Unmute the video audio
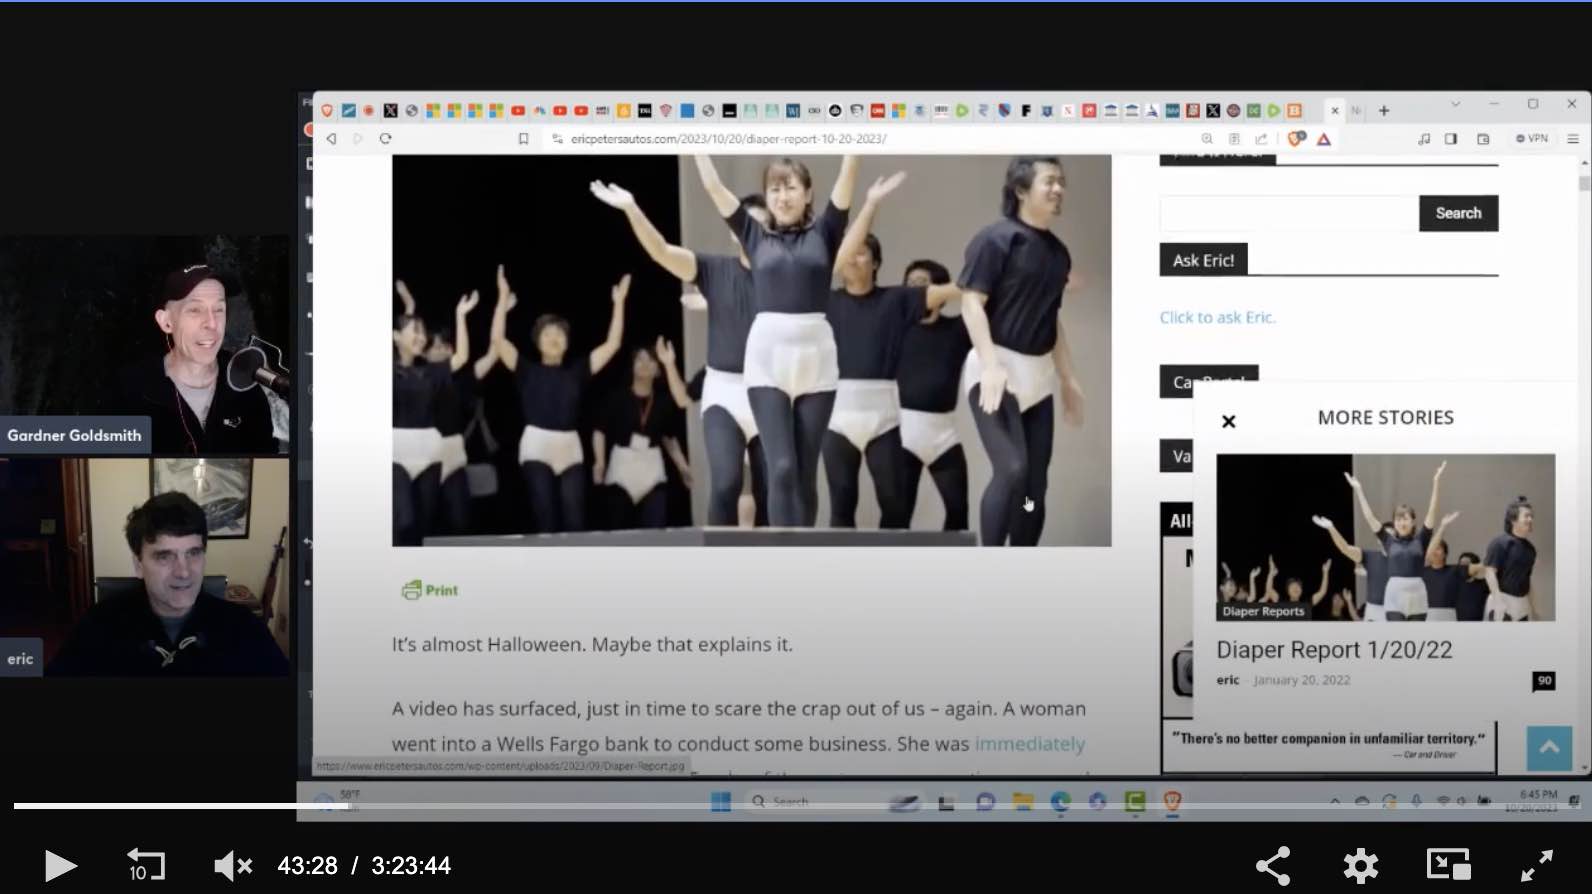The height and width of the screenshot is (894, 1592). point(232,865)
